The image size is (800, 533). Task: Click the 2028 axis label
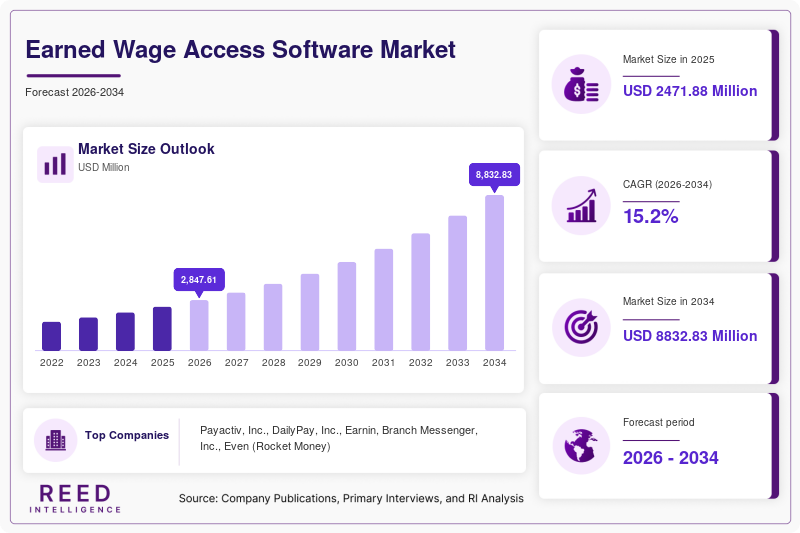pos(273,363)
